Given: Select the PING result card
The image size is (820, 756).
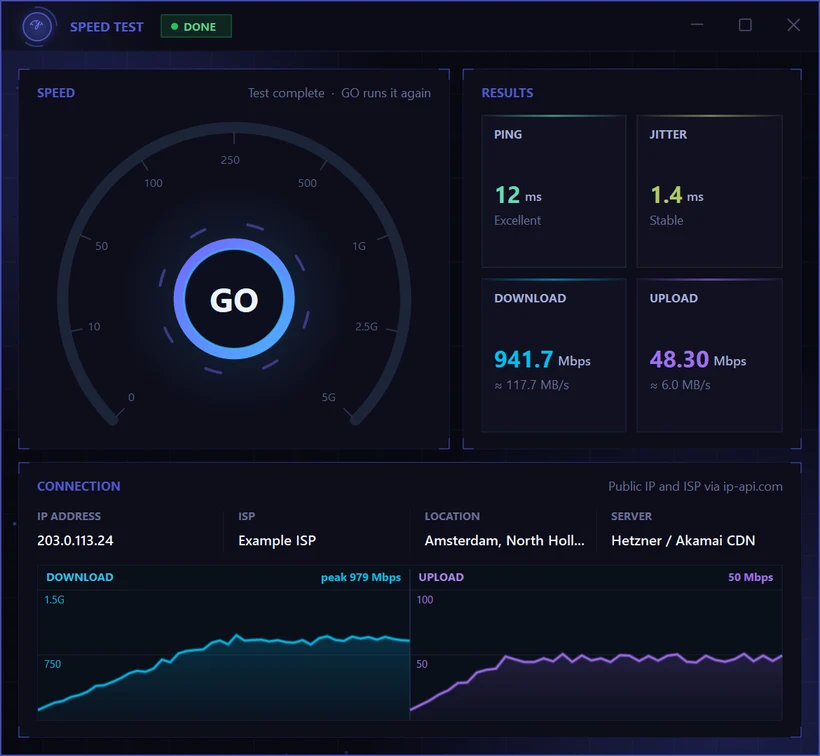Looking at the screenshot, I should (x=554, y=191).
